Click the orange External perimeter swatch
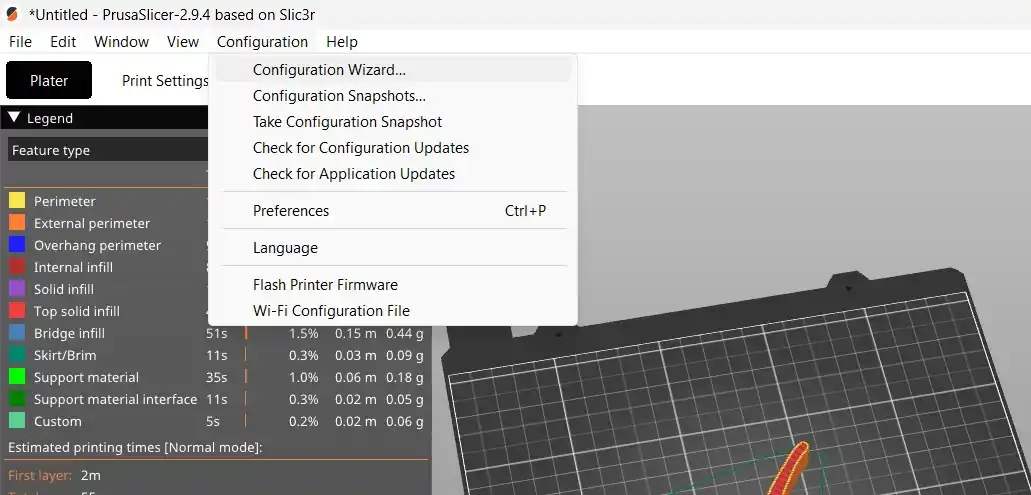 pos(17,223)
